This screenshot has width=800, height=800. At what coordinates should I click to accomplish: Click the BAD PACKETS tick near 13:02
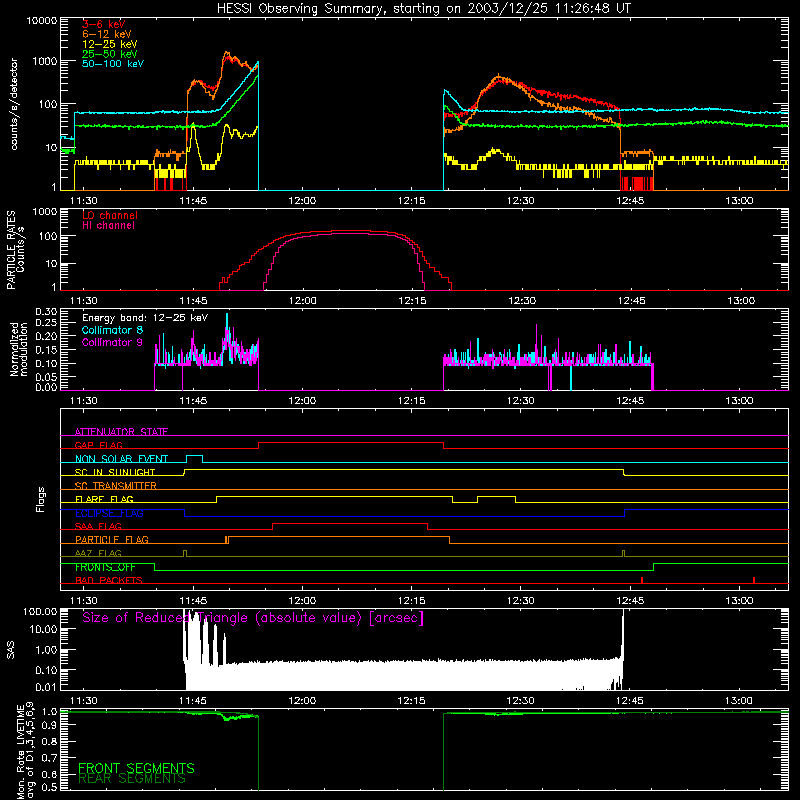754,580
